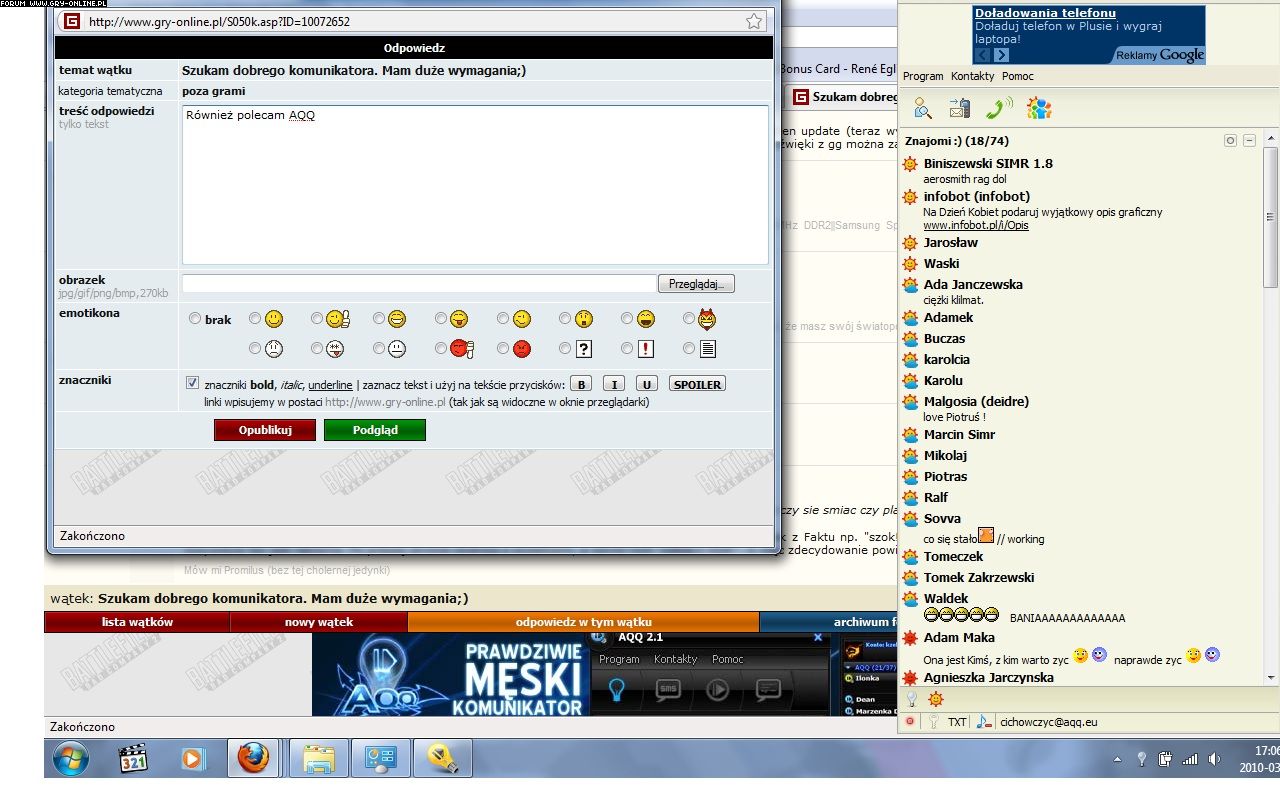Click the find contact icon in AQQ toolbar

[922, 108]
